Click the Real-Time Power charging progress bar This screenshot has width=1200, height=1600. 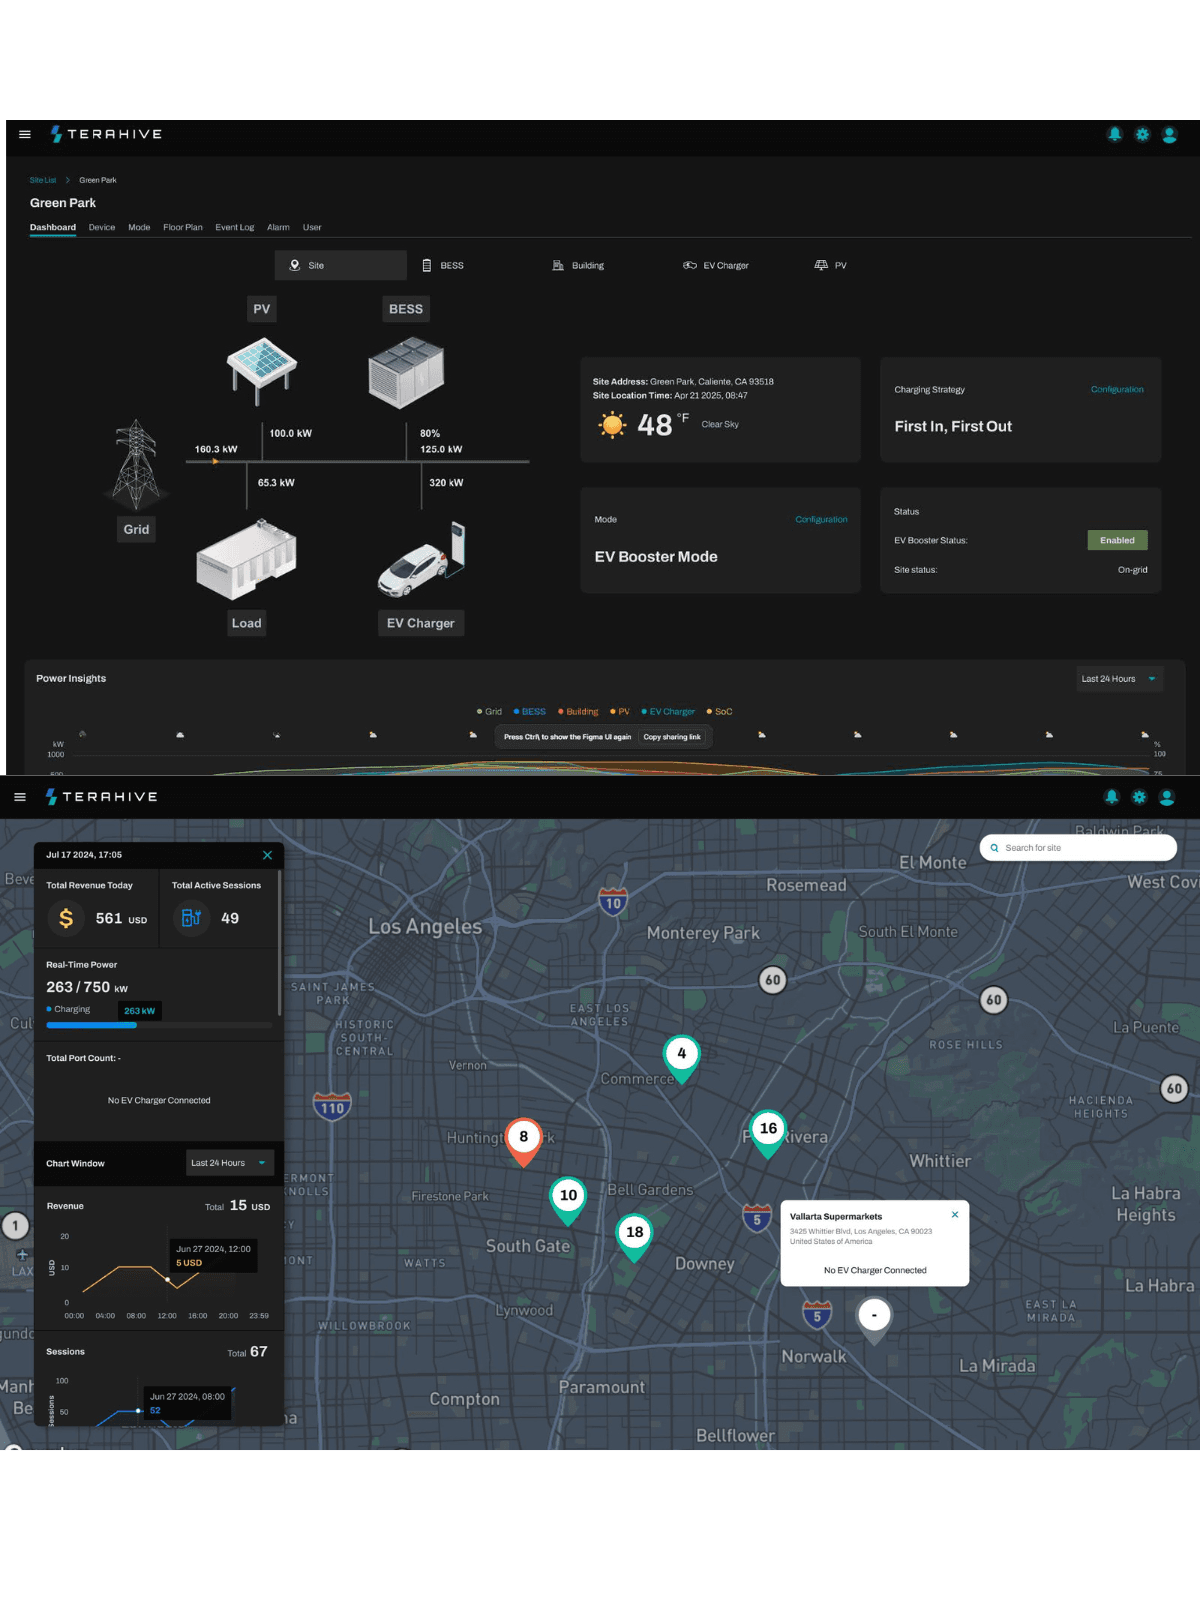(x=159, y=1025)
